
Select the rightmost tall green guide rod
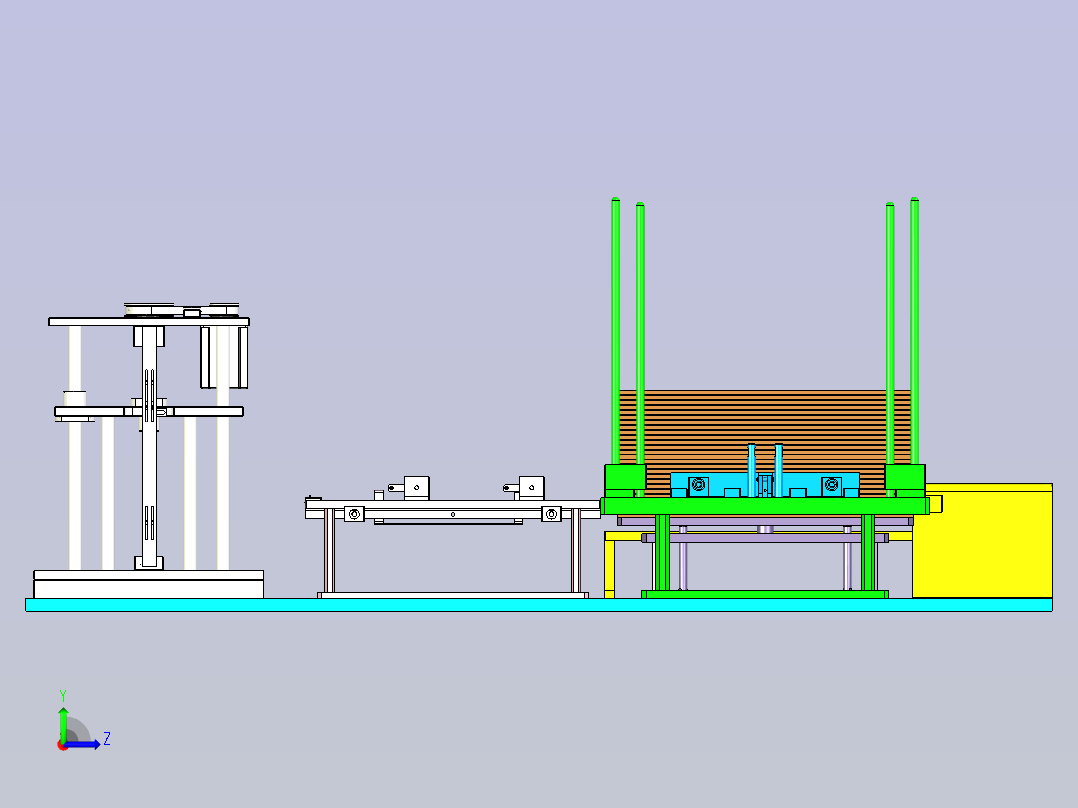point(914,331)
